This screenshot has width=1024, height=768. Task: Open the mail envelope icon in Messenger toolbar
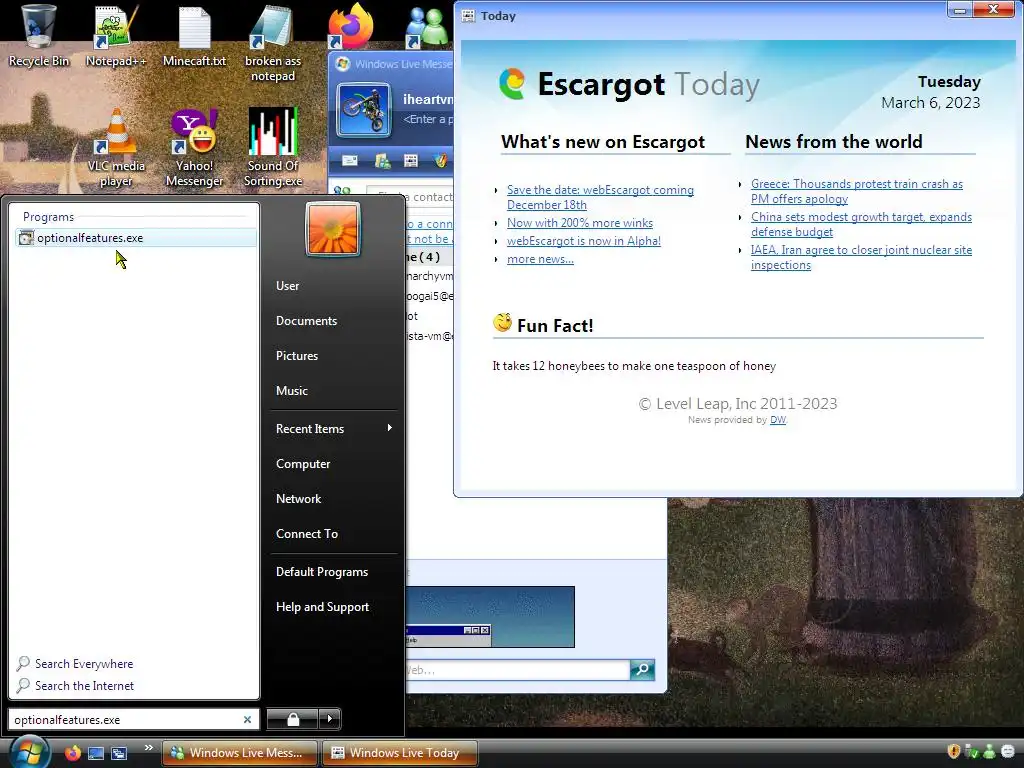pos(350,161)
